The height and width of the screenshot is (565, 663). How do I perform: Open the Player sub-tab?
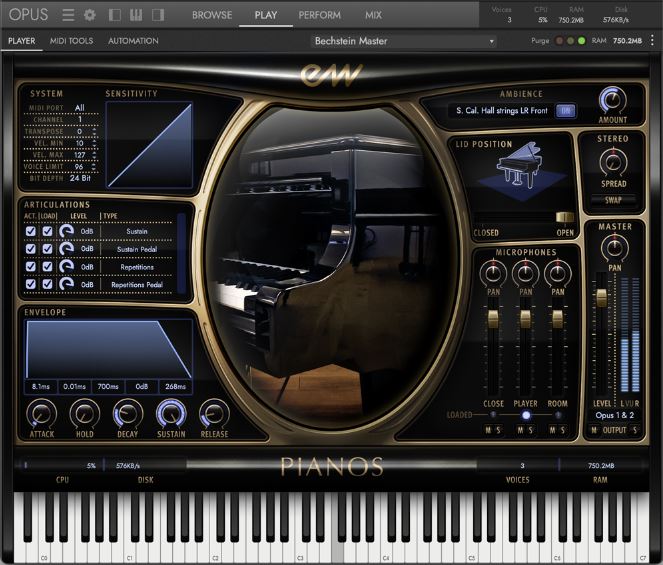[x=22, y=41]
